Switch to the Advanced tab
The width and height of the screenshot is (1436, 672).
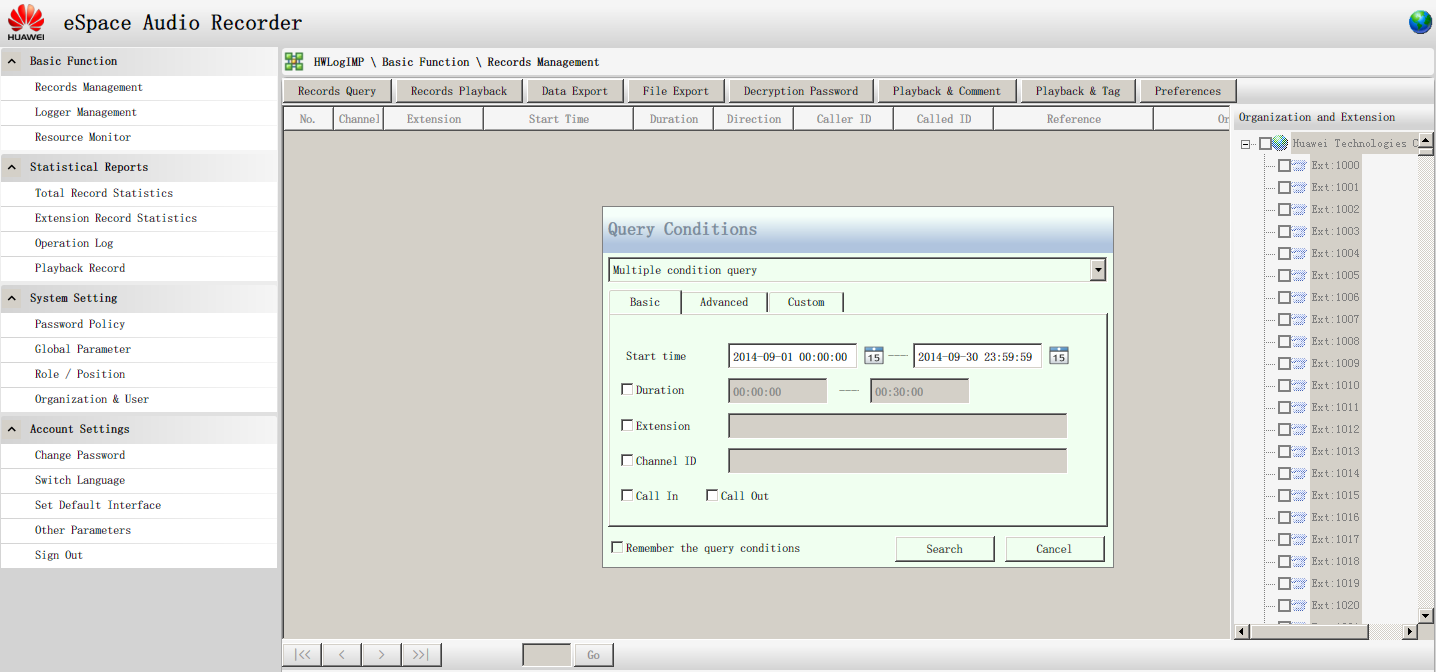coord(724,302)
